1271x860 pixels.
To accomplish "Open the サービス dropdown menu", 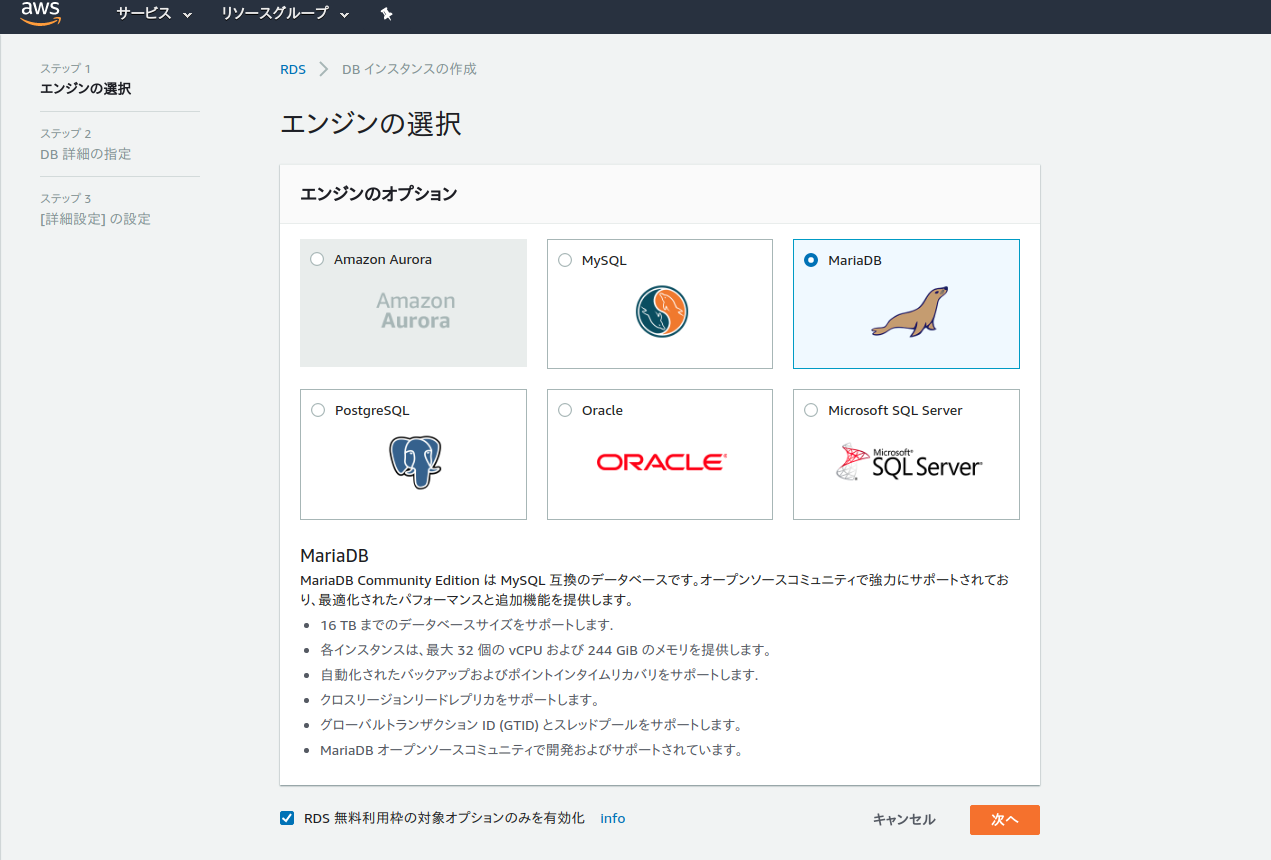I will pos(144,14).
